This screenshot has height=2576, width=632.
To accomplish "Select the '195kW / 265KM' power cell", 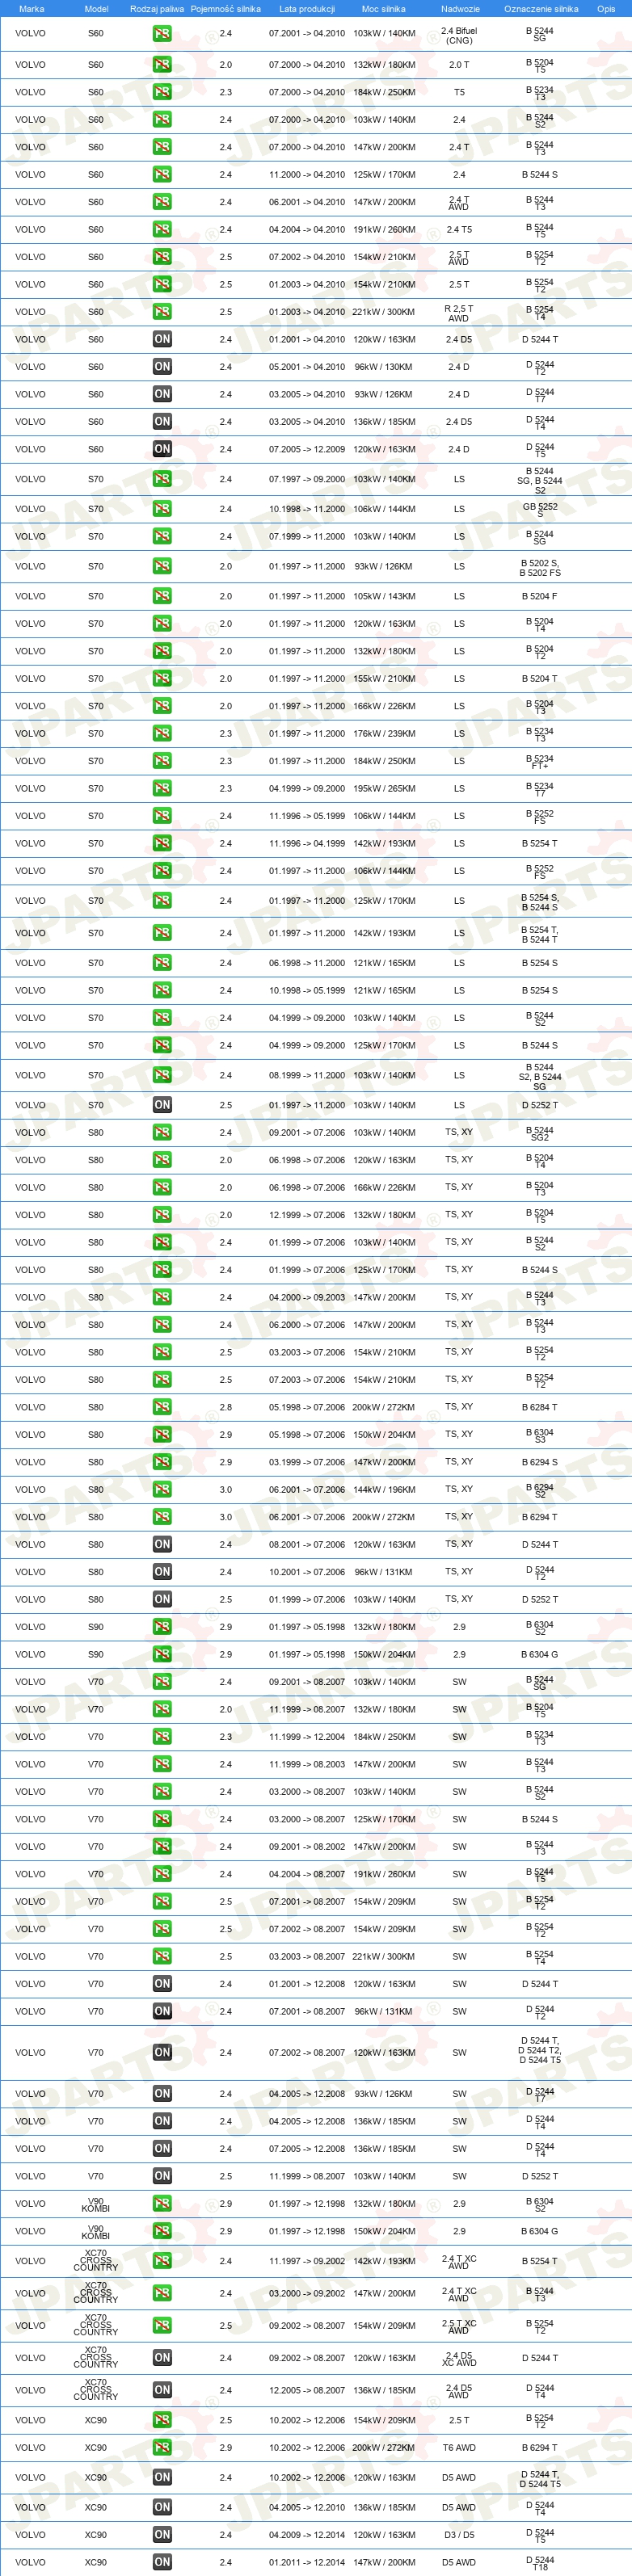I will coord(384,789).
